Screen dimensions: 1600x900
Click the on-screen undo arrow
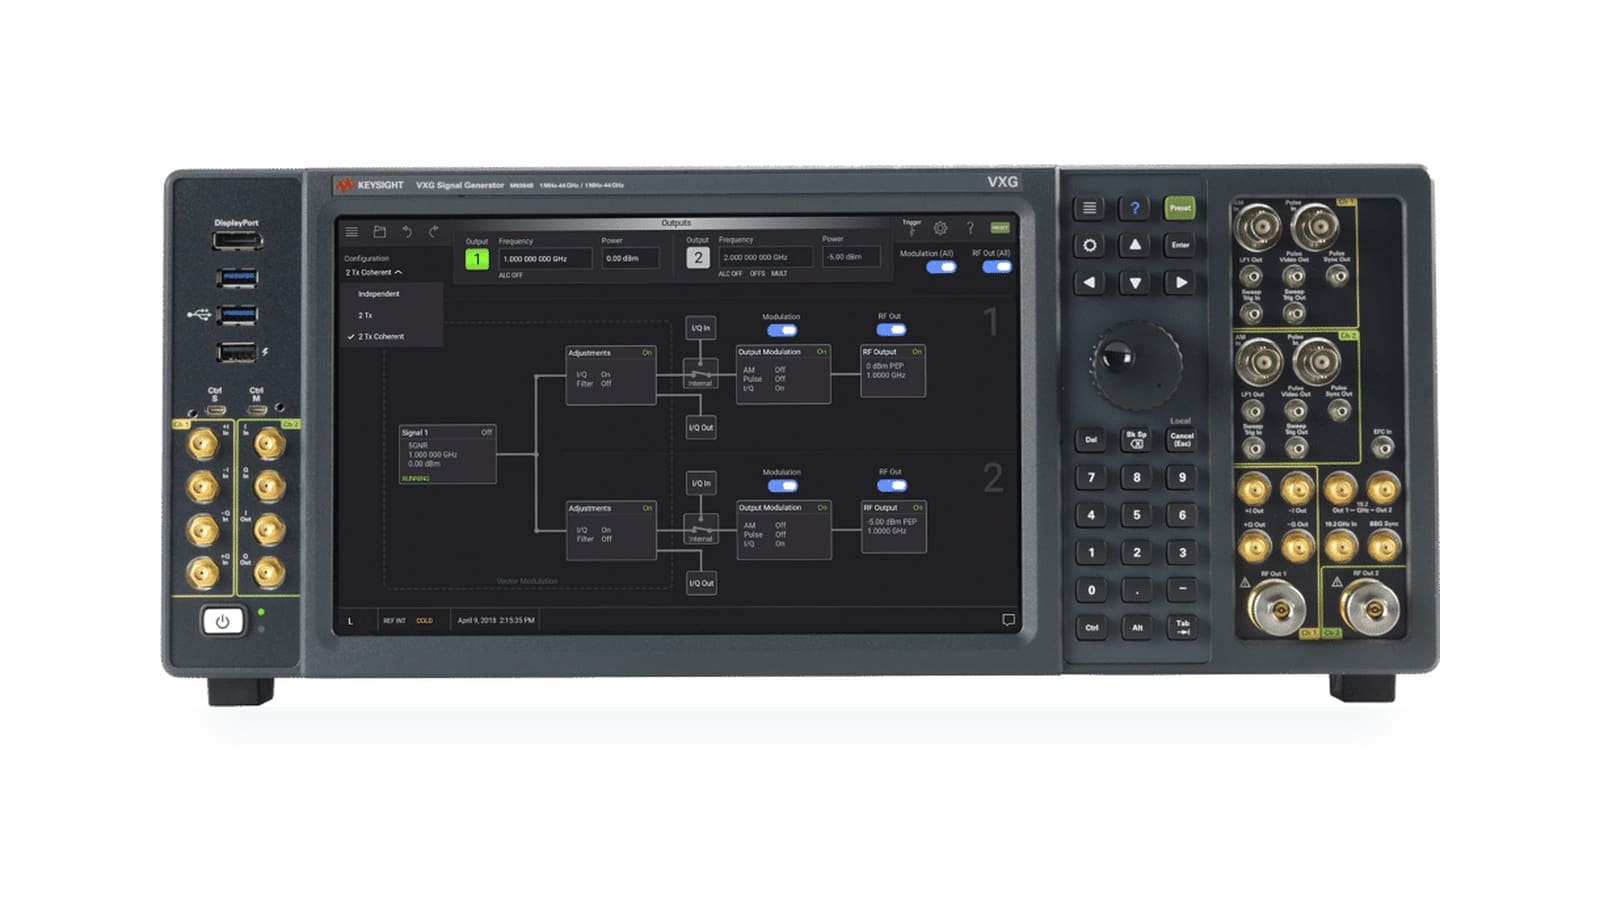[x=407, y=231]
